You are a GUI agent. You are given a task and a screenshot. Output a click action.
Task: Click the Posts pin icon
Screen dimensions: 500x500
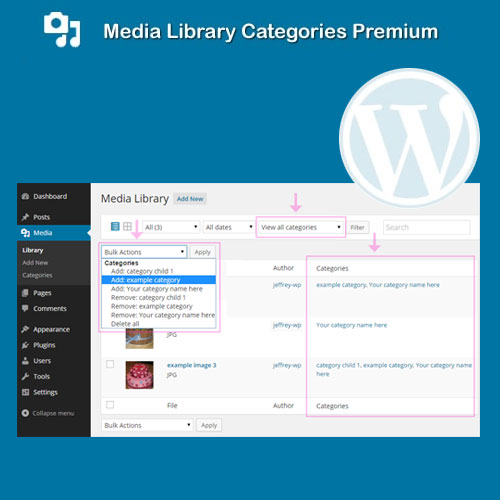(25, 217)
